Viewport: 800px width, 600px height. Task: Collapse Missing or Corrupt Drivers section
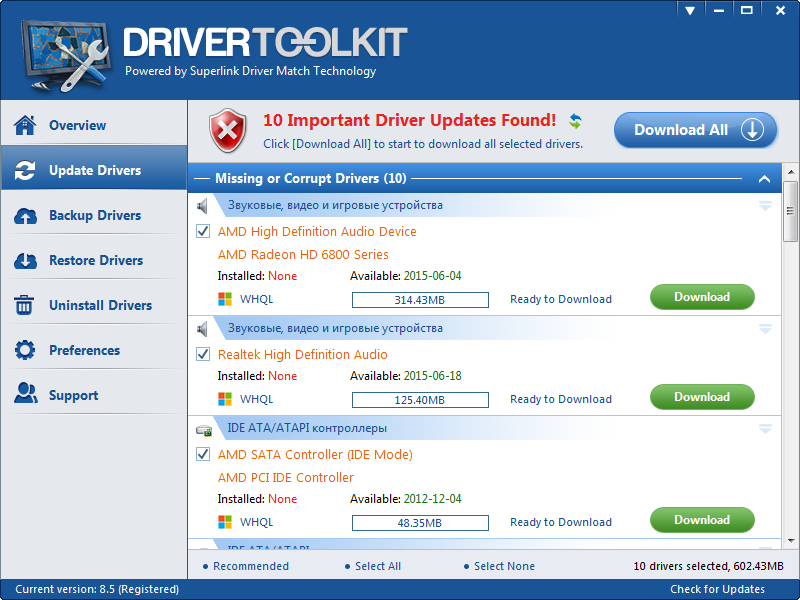pyautogui.click(x=764, y=179)
